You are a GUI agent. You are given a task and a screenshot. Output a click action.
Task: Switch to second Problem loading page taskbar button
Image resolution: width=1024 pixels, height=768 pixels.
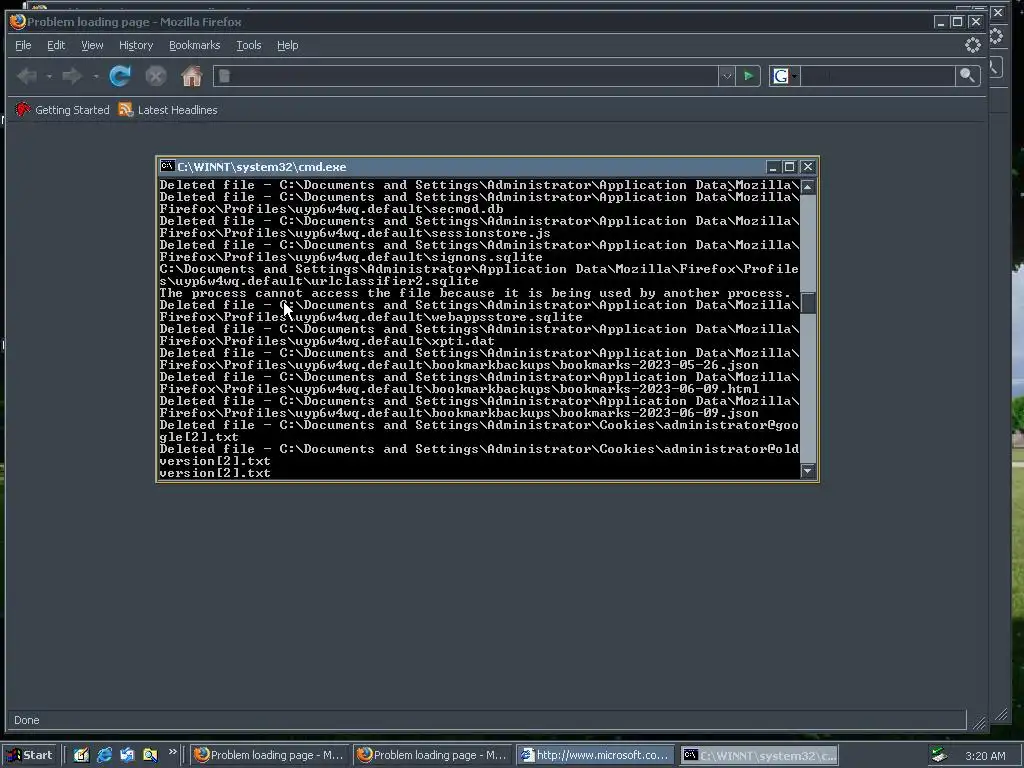tap(433, 755)
